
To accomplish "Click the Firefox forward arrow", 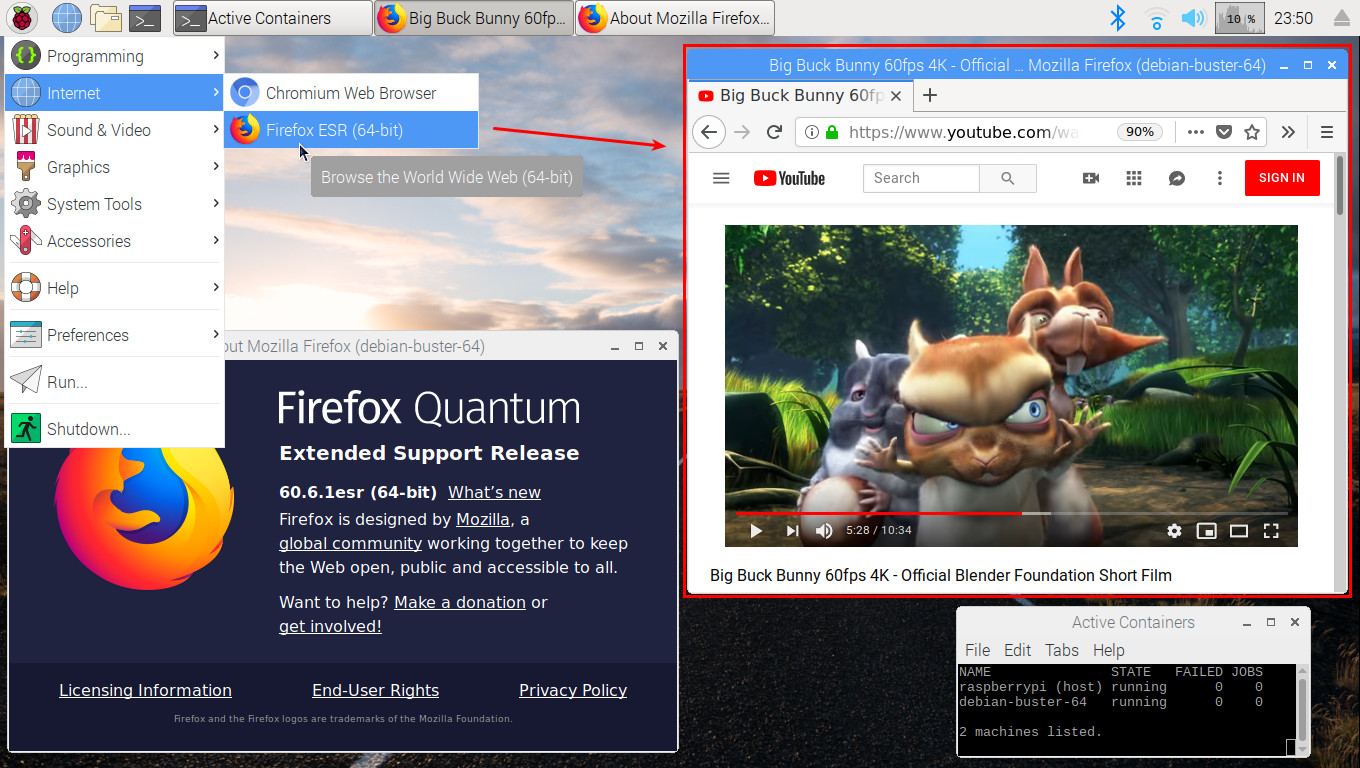I will (x=742, y=132).
